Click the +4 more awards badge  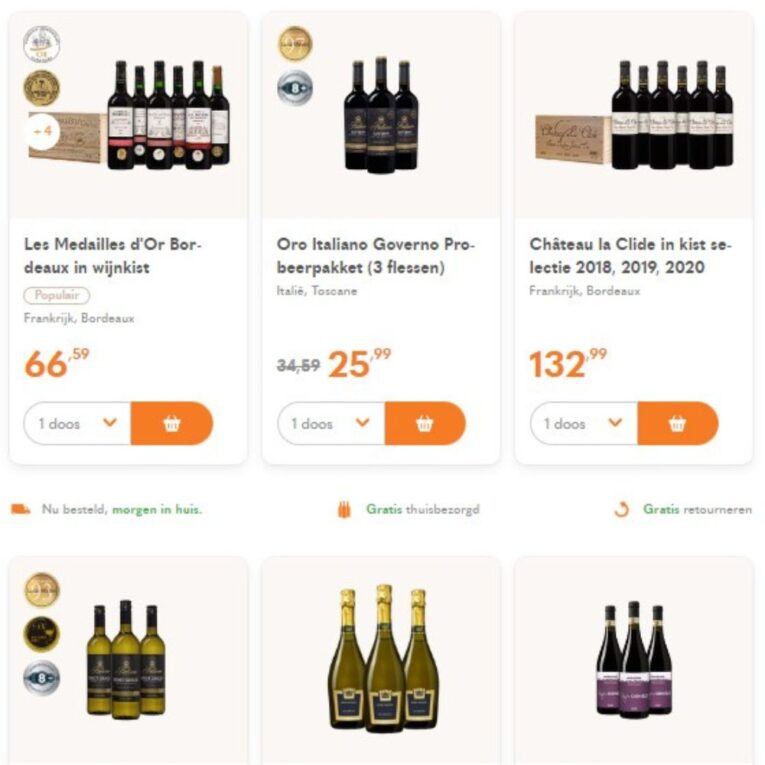point(42,131)
